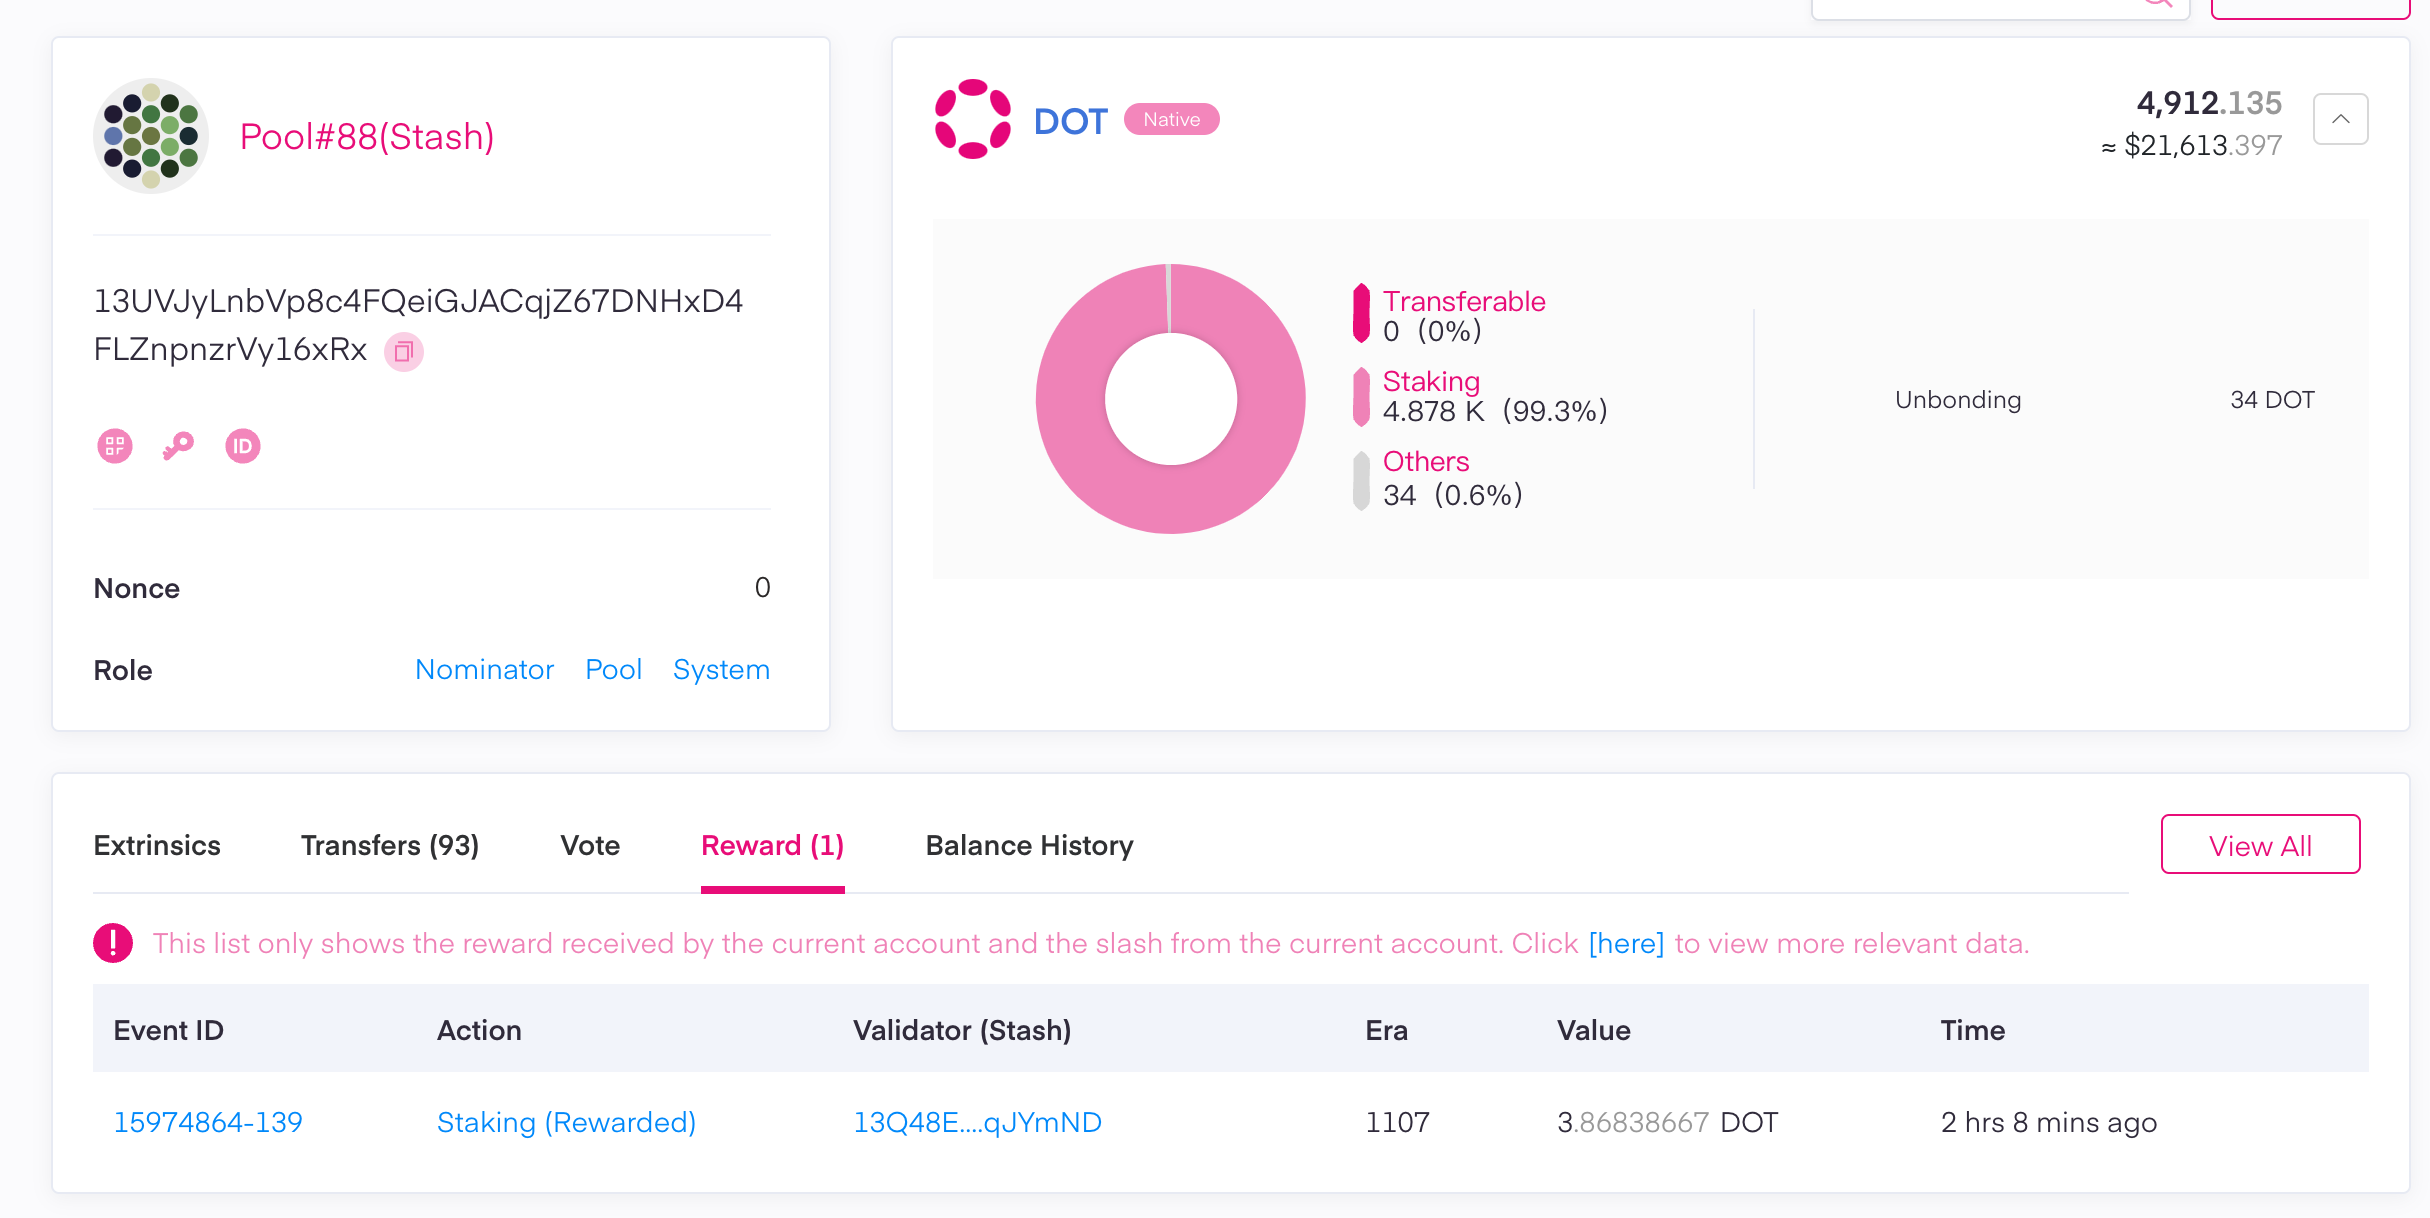Screen dimensions: 2430x1218
Task: Open event 15974864-139 details
Action: click(208, 1122)
